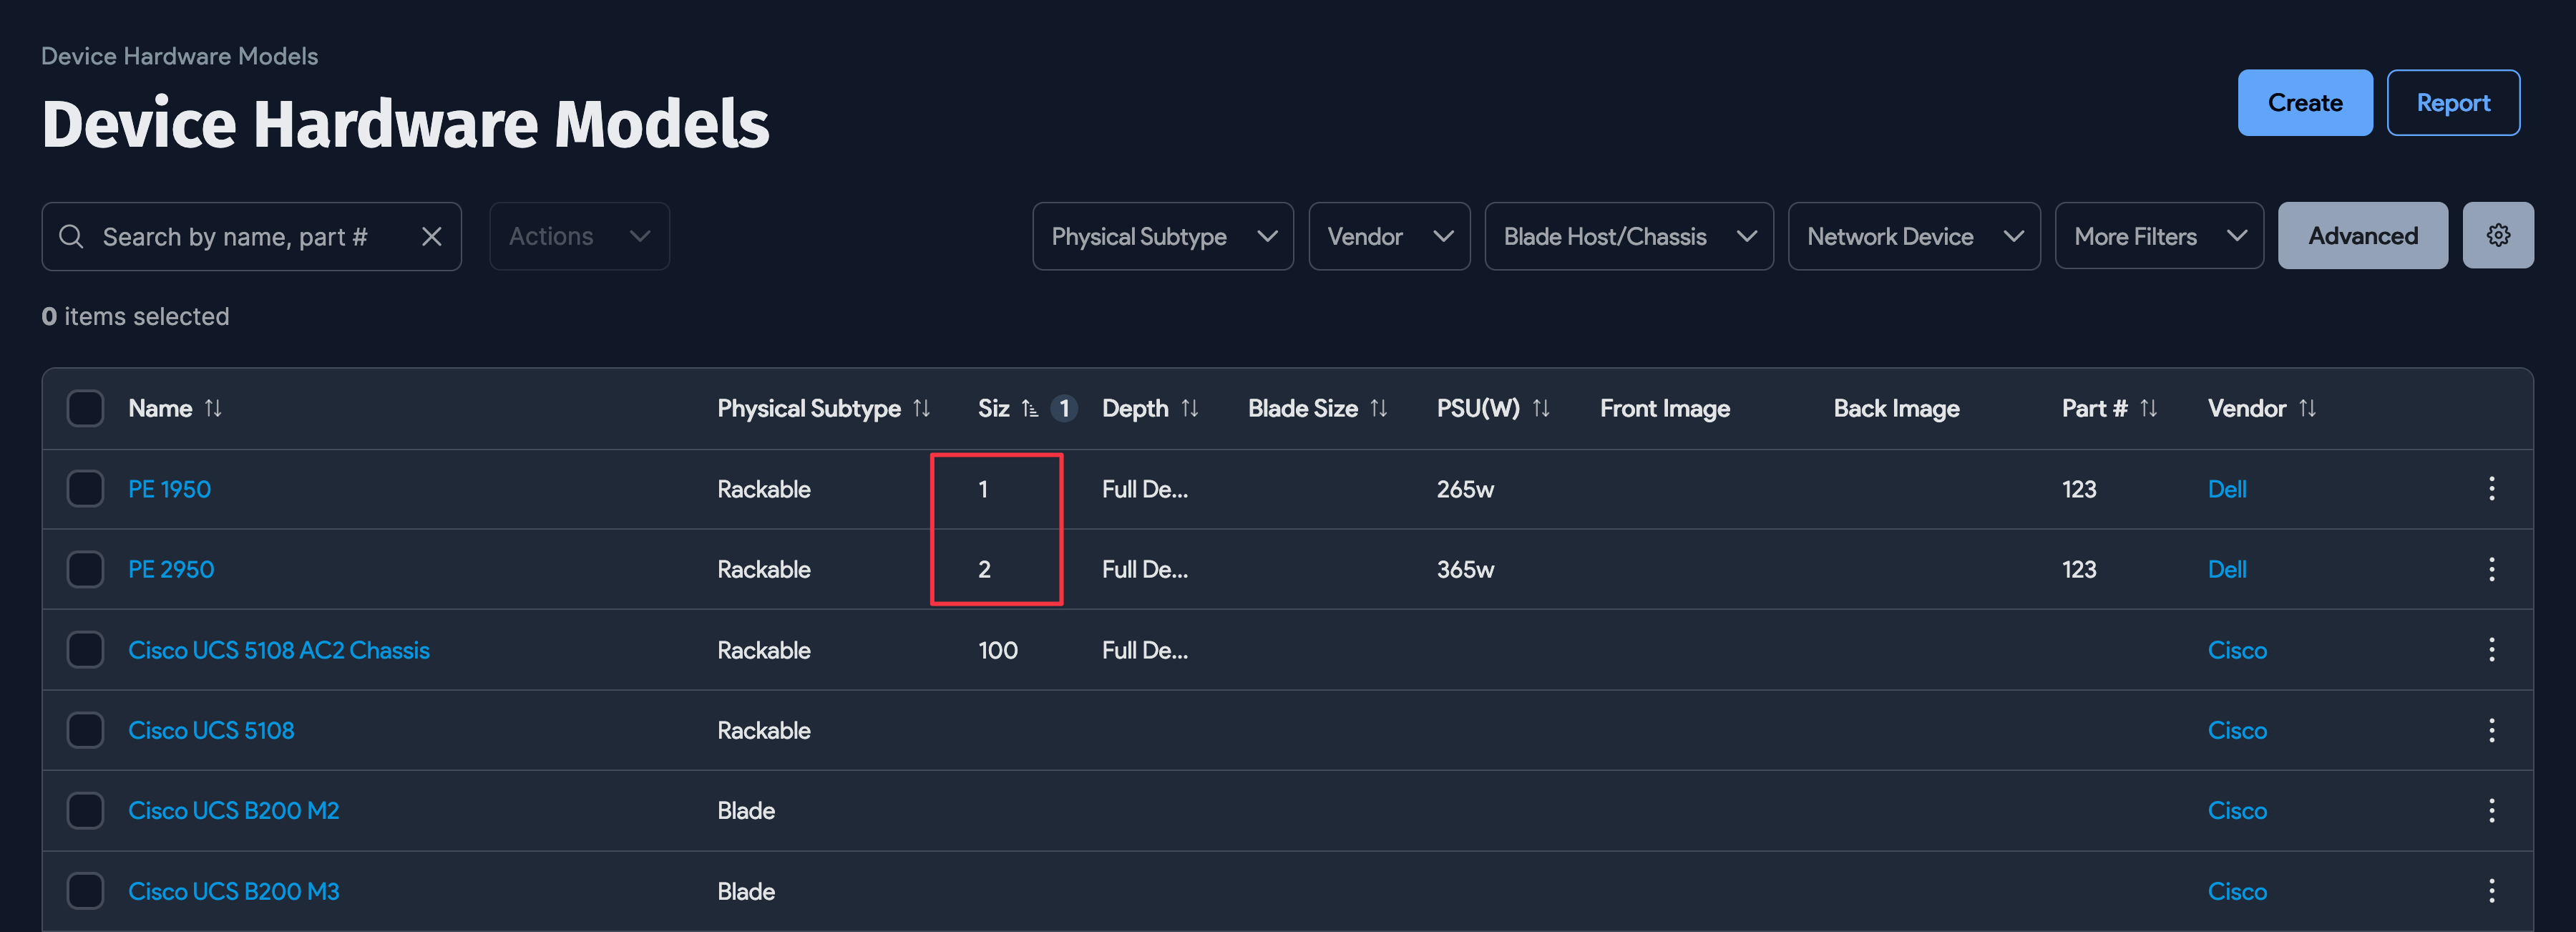
Task: Sort by Name column arrows icon
Action: (x=213, y=409)
